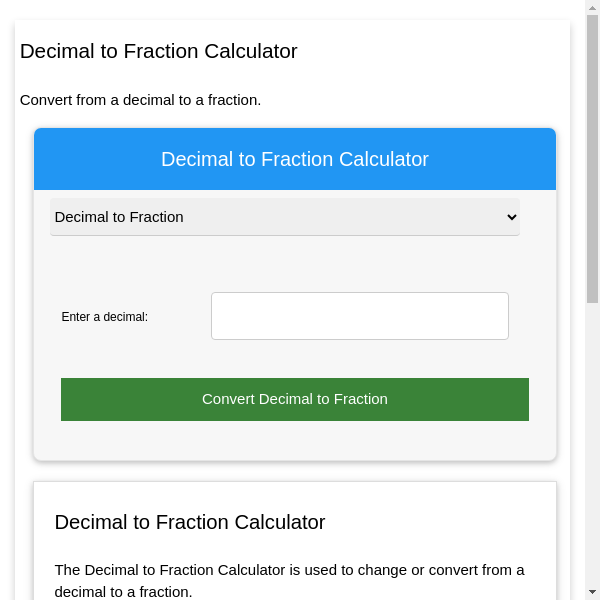Click the gray panel area below the green button
Image resolution: width=600 pixels, height=600 pixels.
coord(295,441)
